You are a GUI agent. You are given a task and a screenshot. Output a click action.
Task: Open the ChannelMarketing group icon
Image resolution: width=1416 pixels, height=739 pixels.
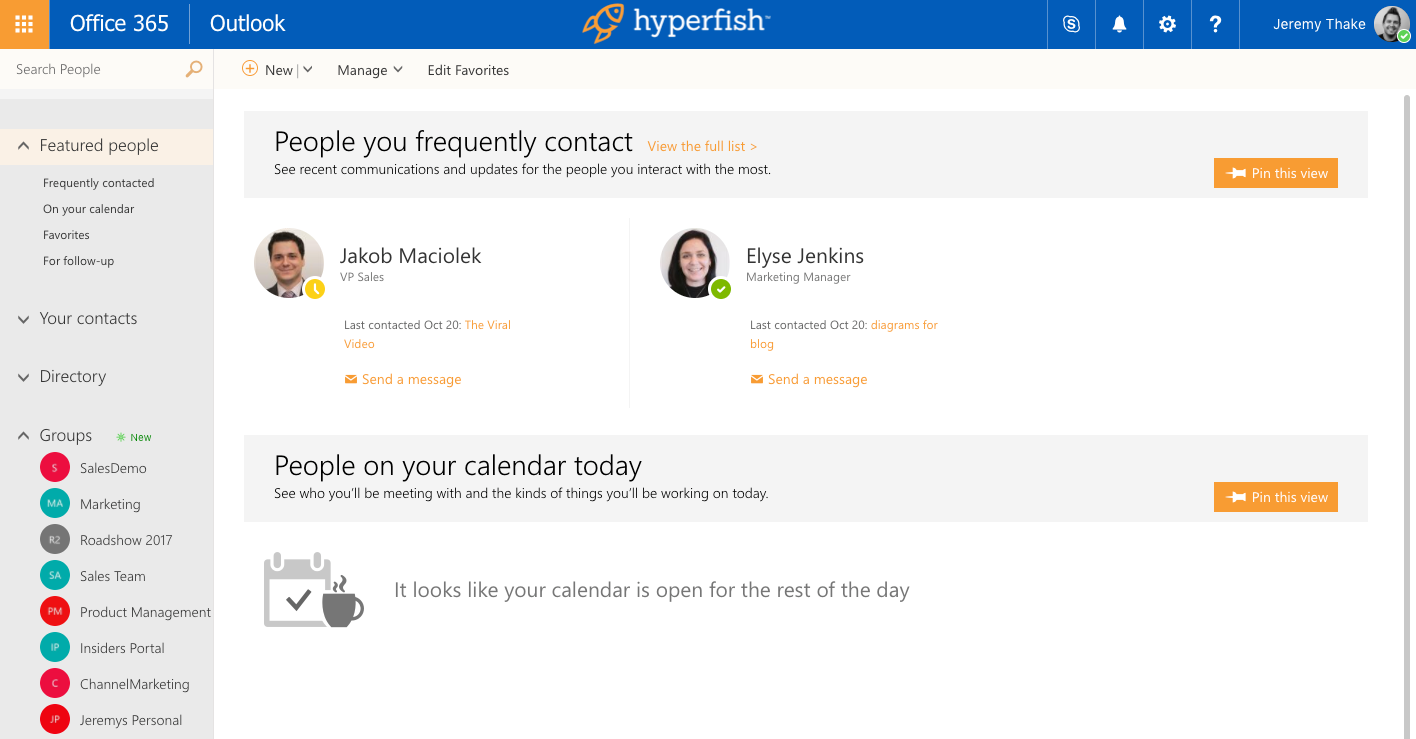point(54,684)
